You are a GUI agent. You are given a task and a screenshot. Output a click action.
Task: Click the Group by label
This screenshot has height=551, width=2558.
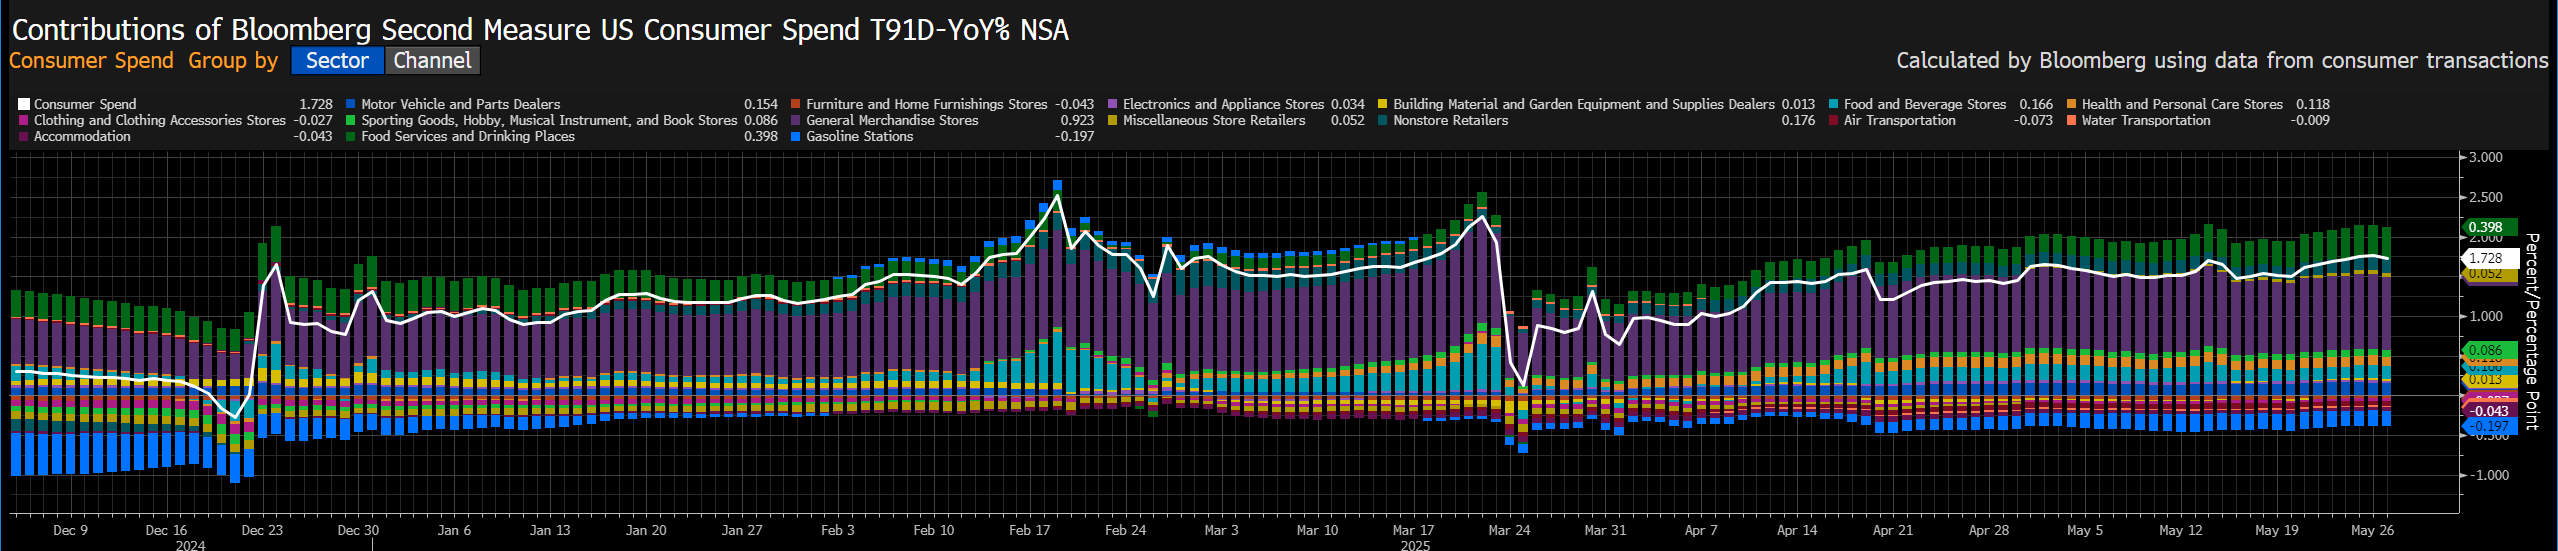233,61
